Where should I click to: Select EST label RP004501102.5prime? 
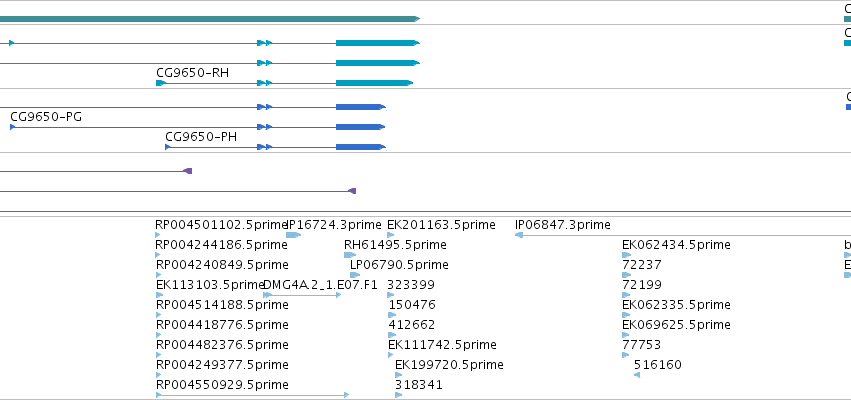click(x=221, y=225)
